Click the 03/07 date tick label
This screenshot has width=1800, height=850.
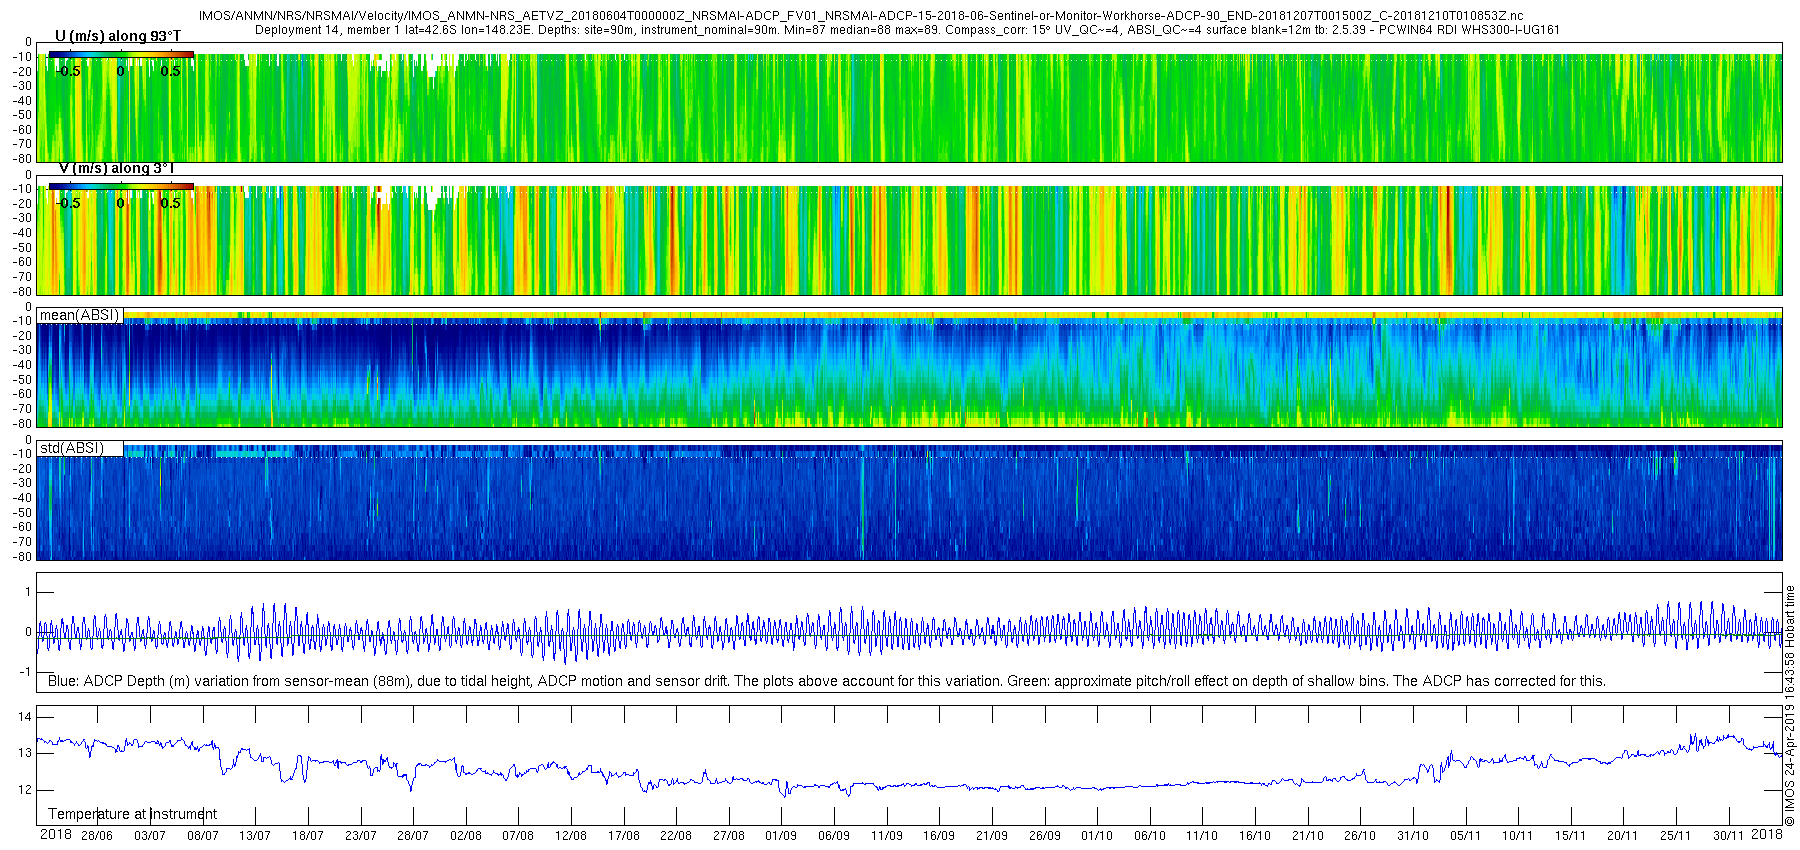point(150,836)
